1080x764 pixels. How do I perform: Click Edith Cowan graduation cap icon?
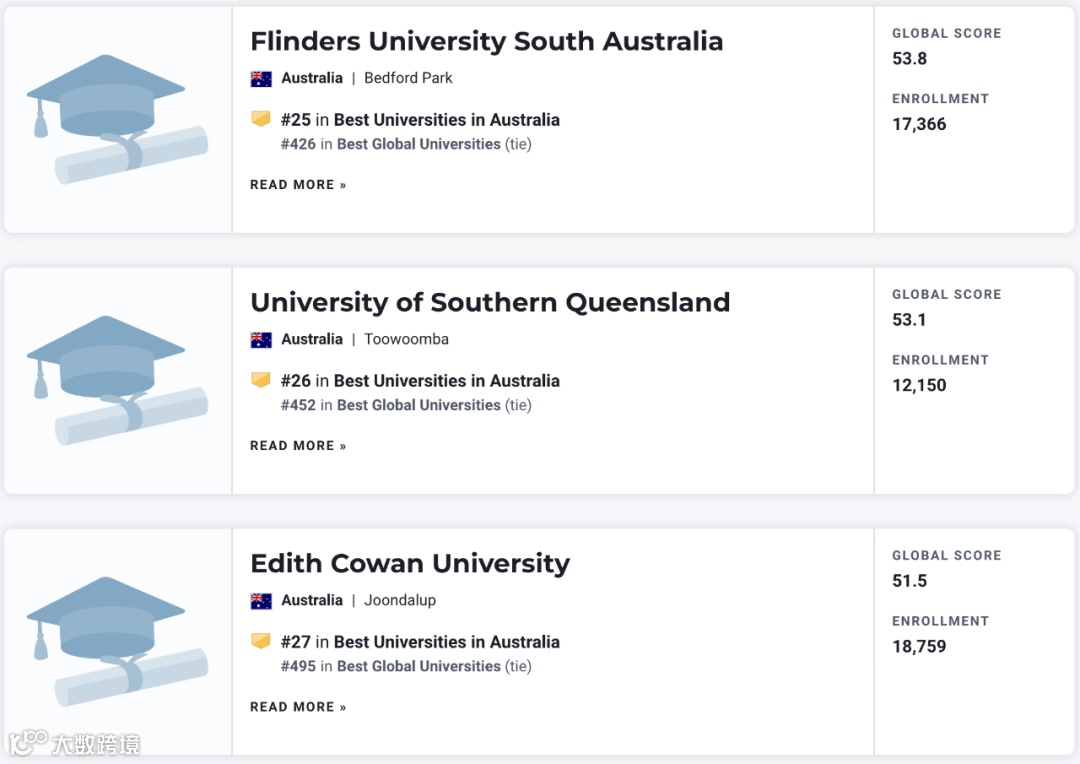(x=116, y=642)
